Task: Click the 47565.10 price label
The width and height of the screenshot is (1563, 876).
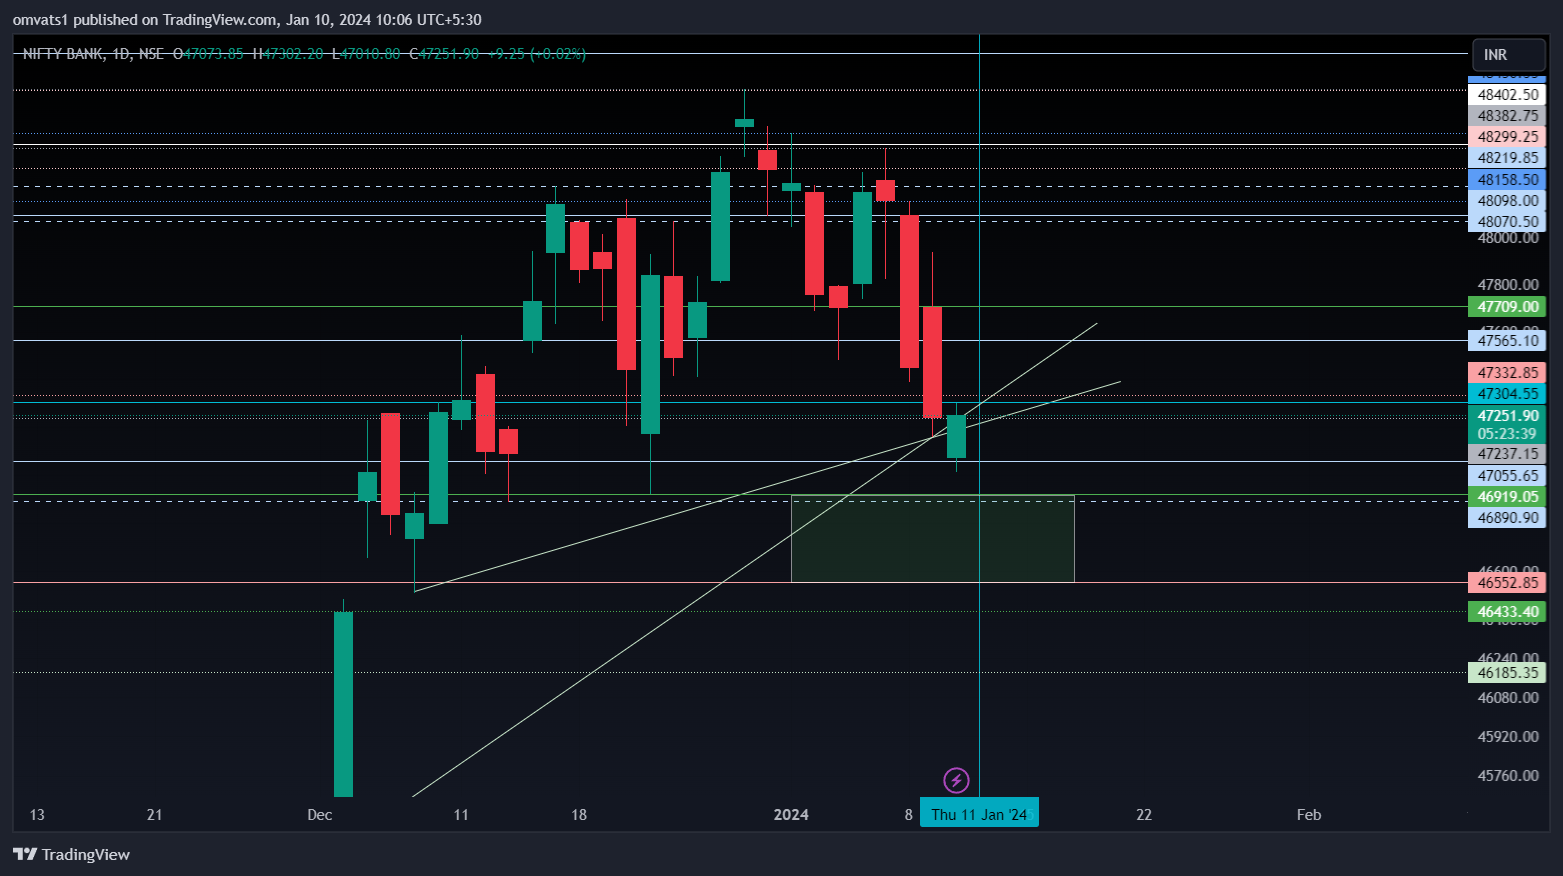Action: (x=1507, y=341)
